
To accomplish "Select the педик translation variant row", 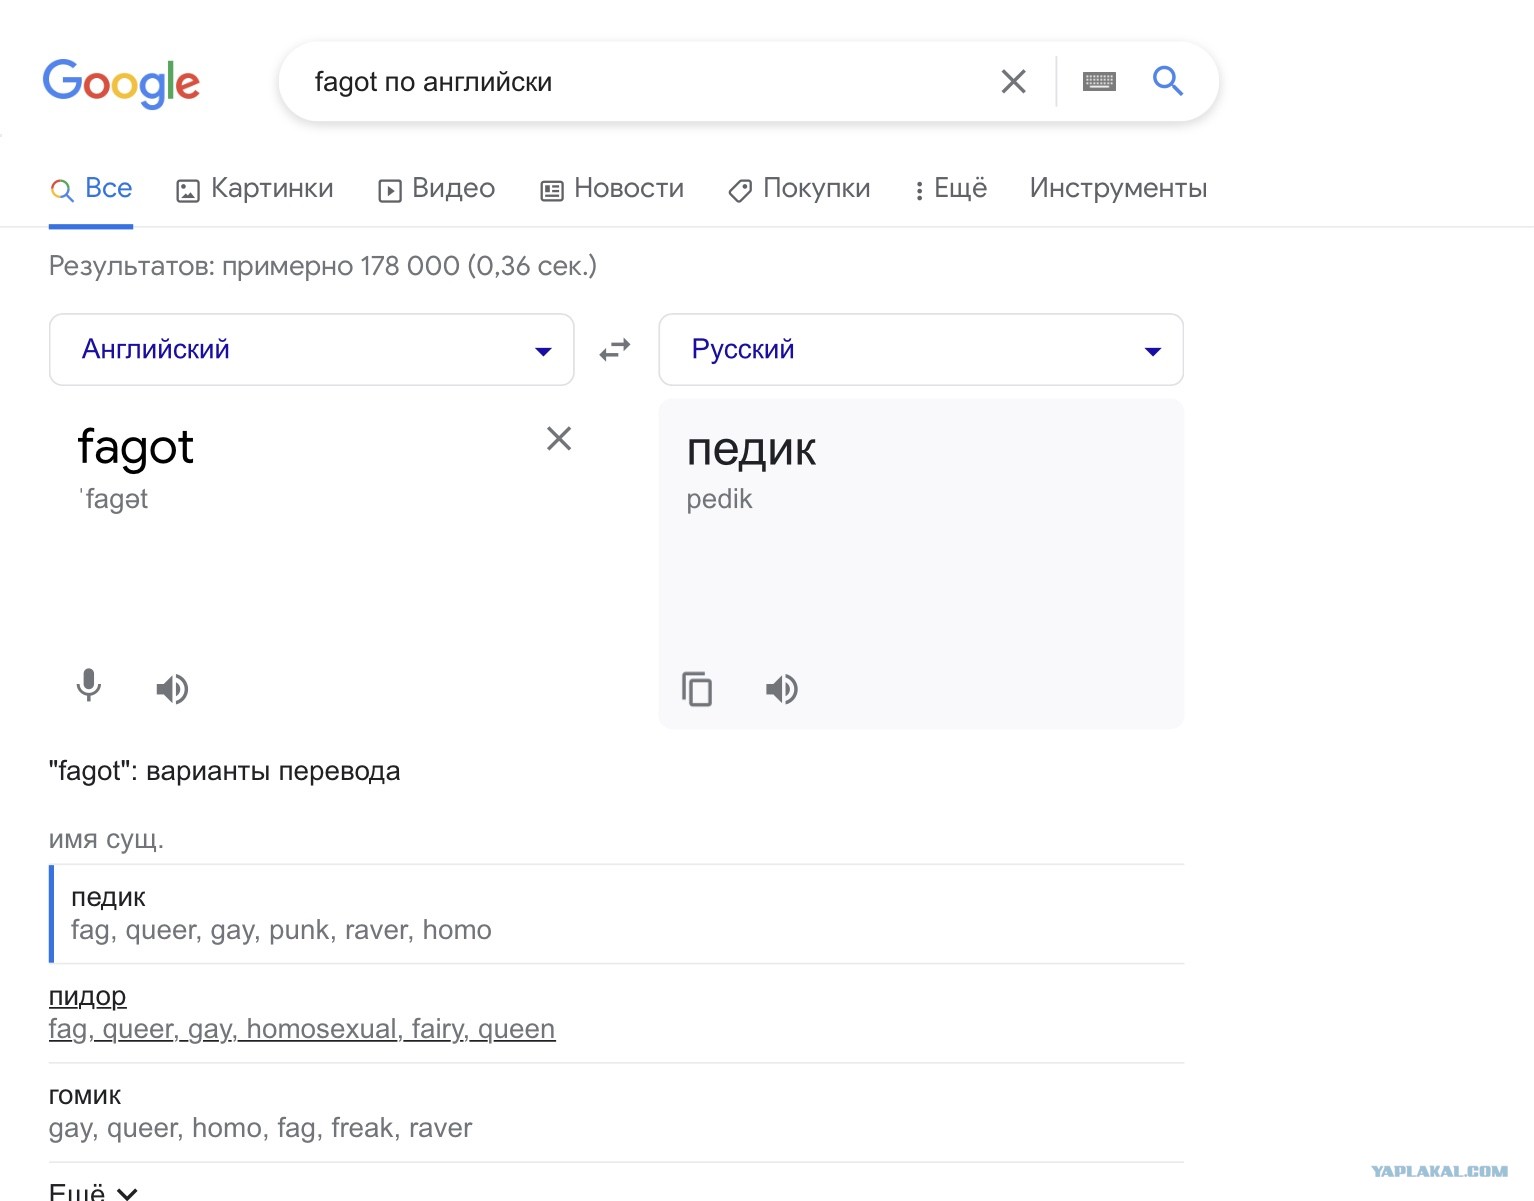I will point(616,914).
